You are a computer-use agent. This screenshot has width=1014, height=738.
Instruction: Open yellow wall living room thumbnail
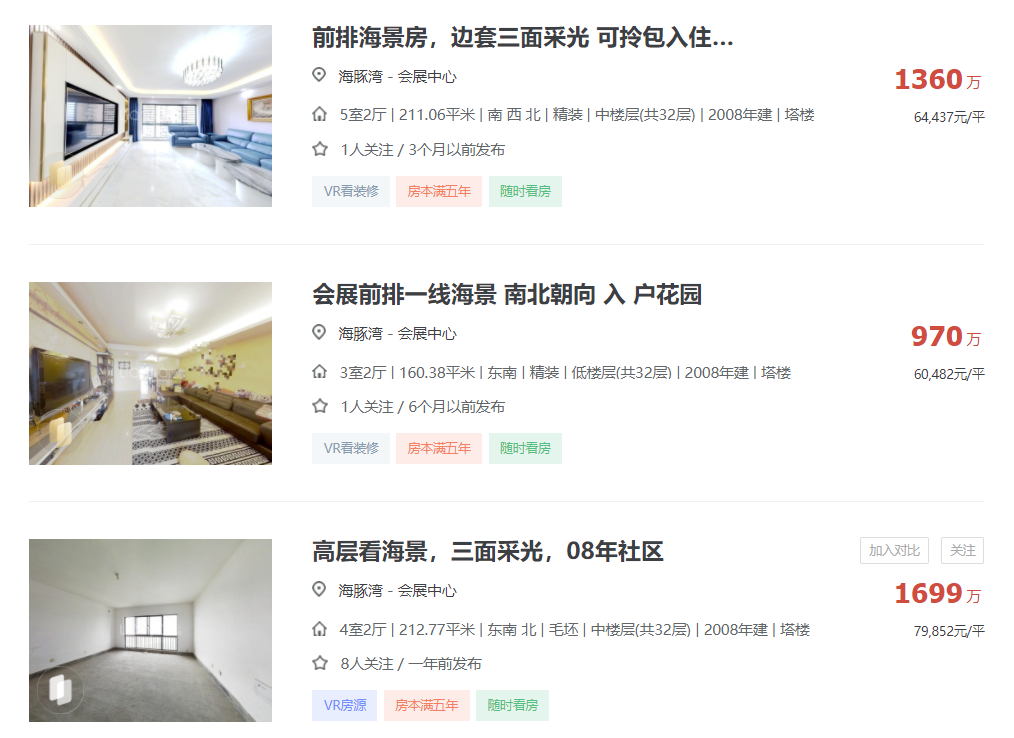(x=150, y=373)
